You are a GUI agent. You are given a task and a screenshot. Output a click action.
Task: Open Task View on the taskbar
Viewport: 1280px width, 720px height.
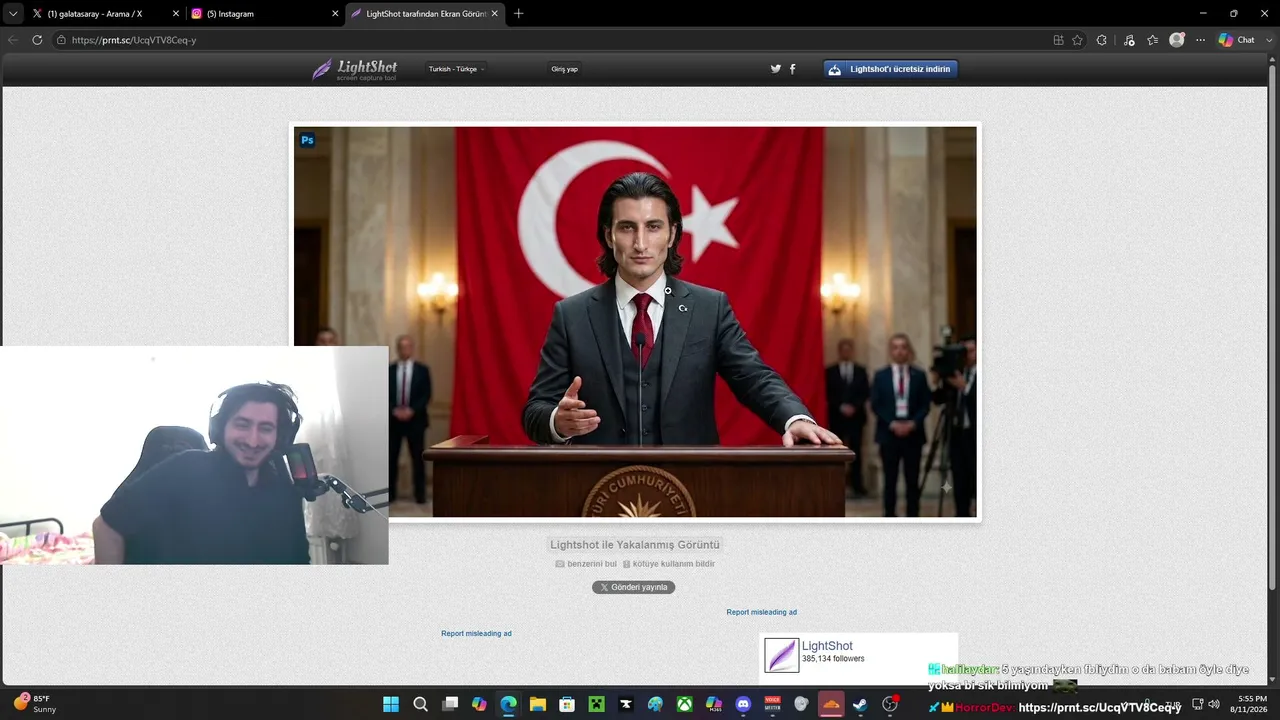point(450,704)
